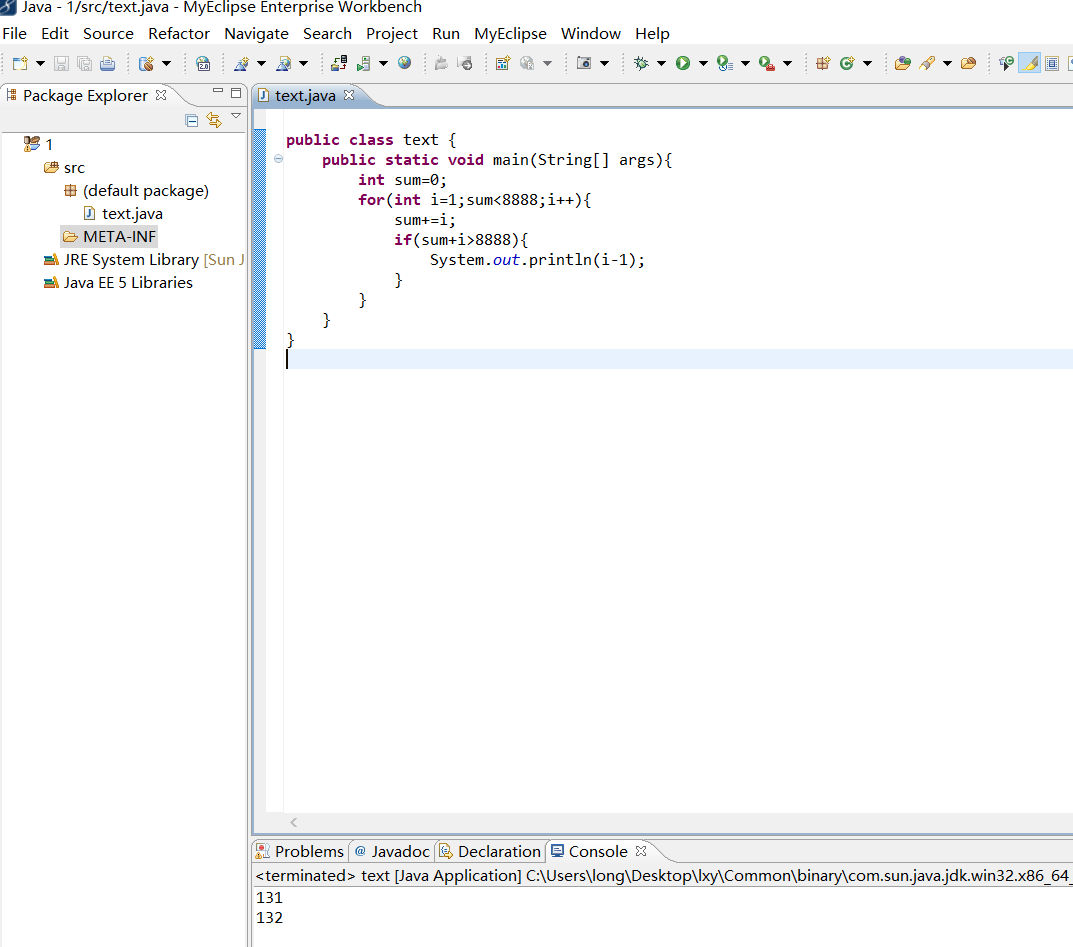The image size is (1073, 947).
Task: Open the Refactor menu
Action: 179,33
